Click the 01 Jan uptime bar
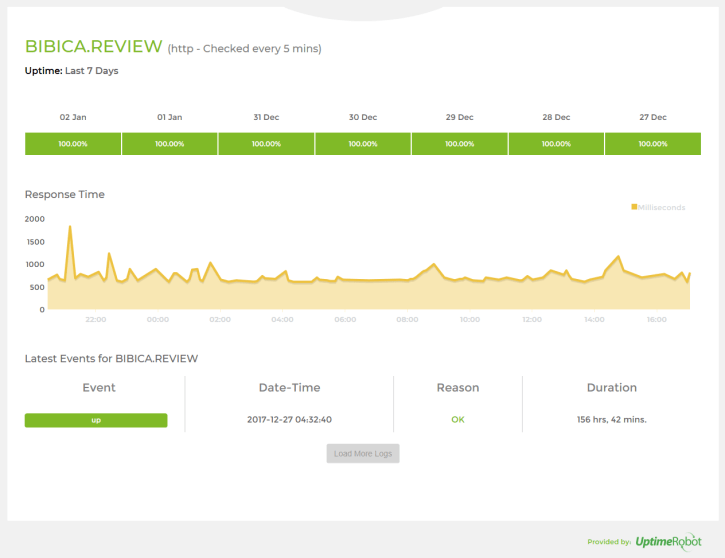The image size is (725, 558). [x=169, y=144]
